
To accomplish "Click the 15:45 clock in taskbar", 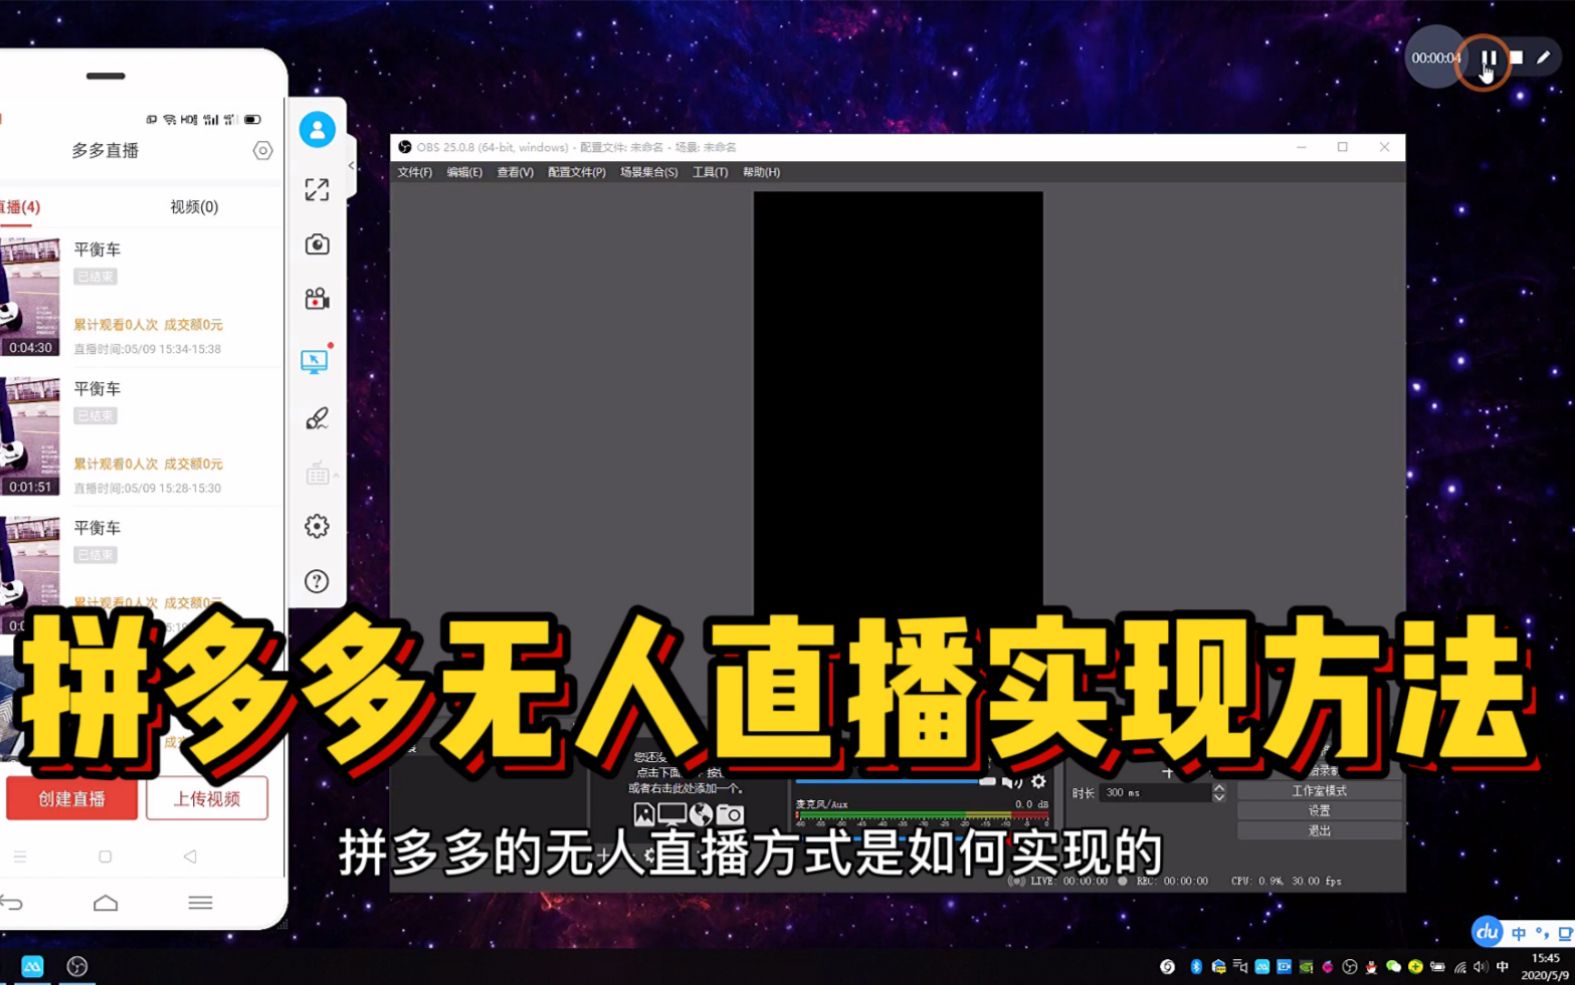I will 1545,958.
